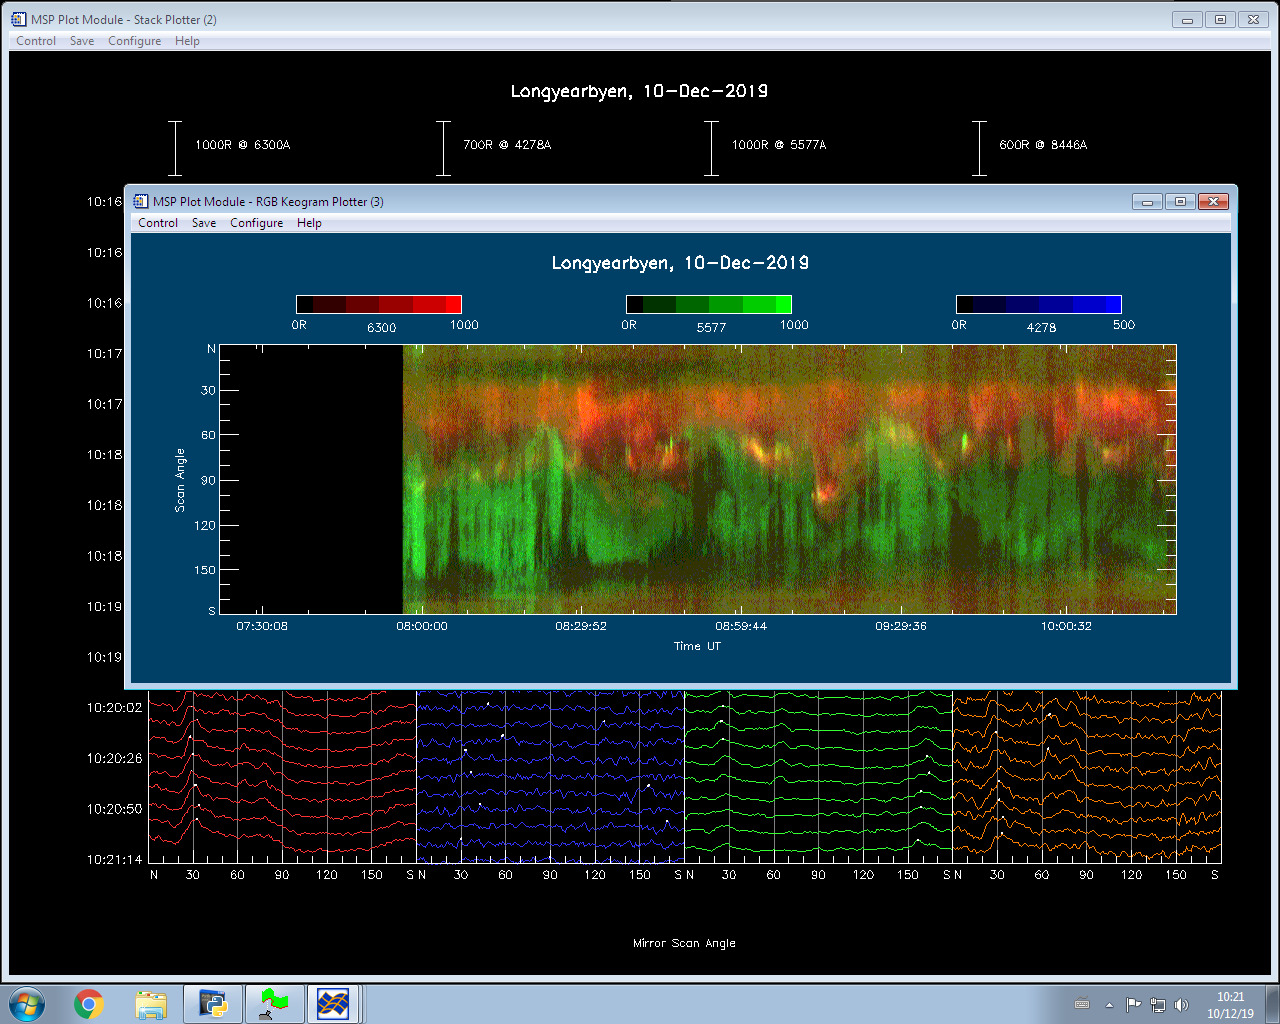The width and height of the screenshot is (1280, 1024).
Task: Open the Action Center flag icon
Action: [x=1133, y=1005]
